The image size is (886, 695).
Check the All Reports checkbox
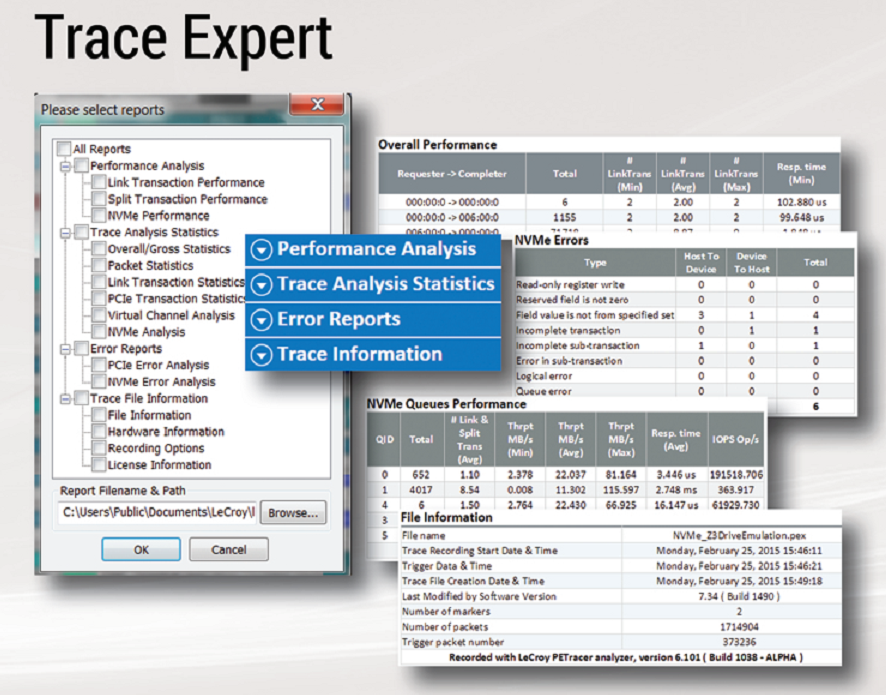[65, 149]
